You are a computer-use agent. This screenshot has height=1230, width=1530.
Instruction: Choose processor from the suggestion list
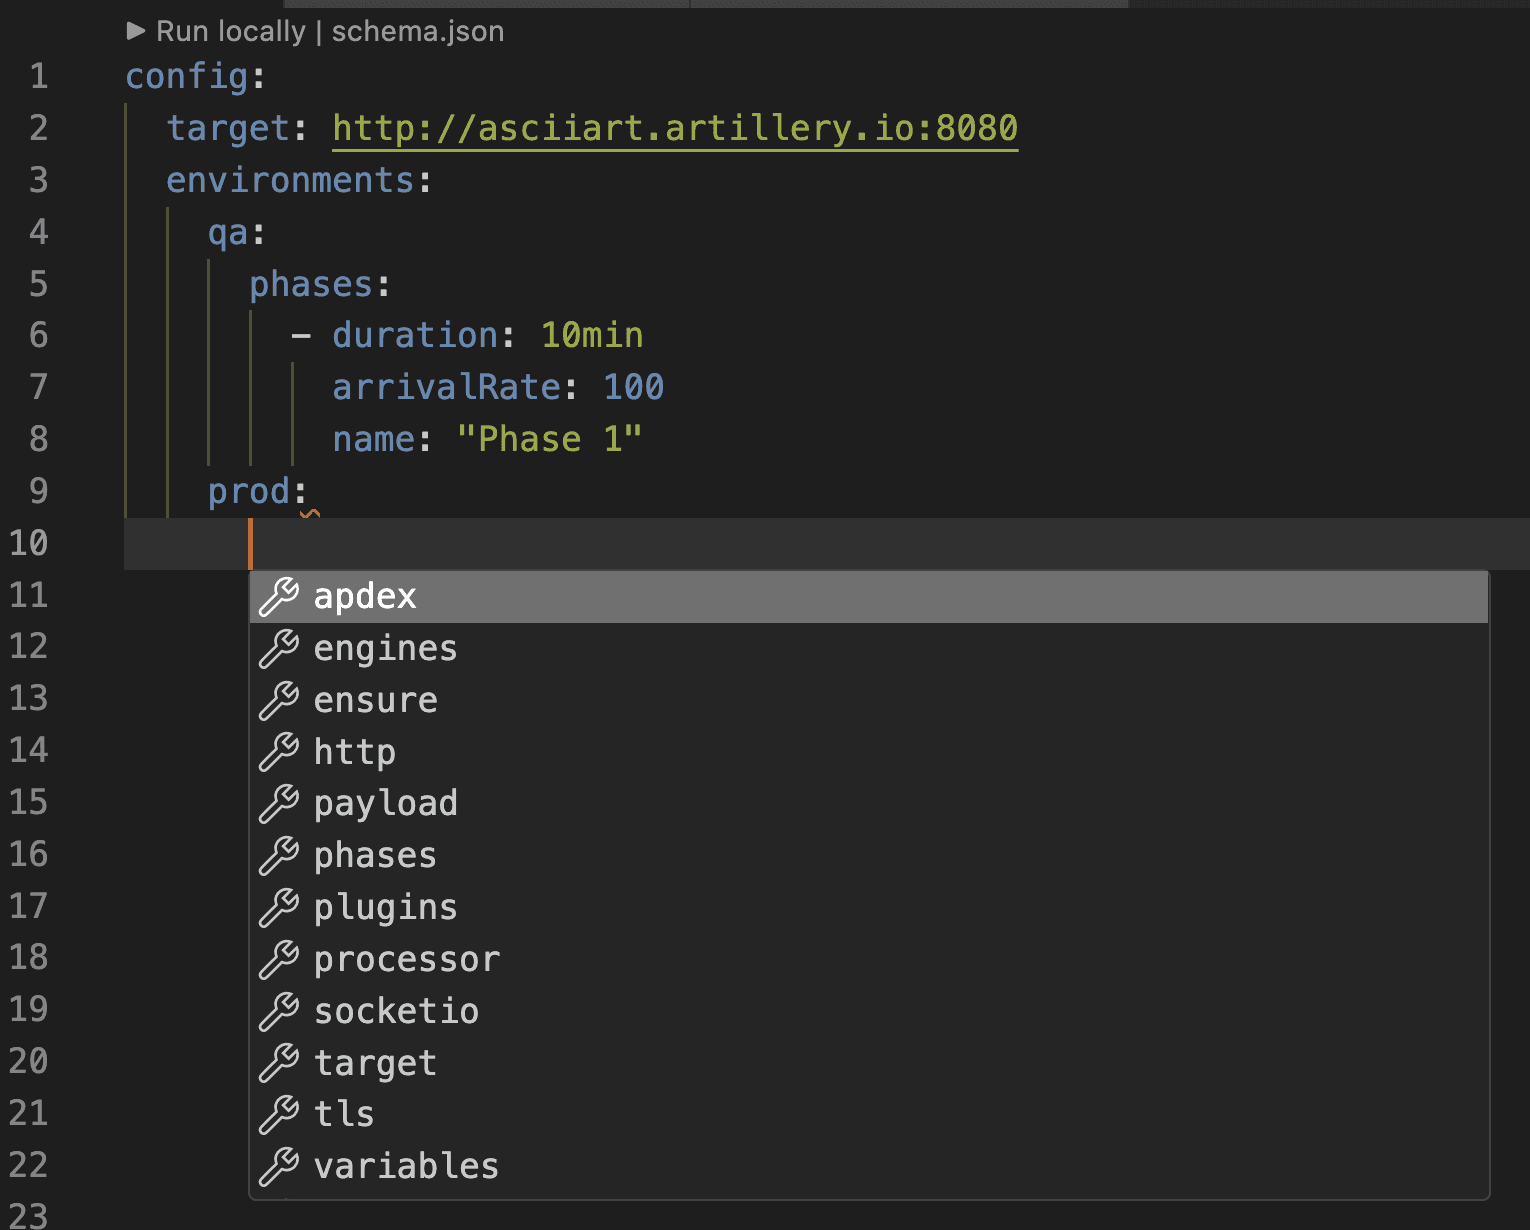pos(406,960)
